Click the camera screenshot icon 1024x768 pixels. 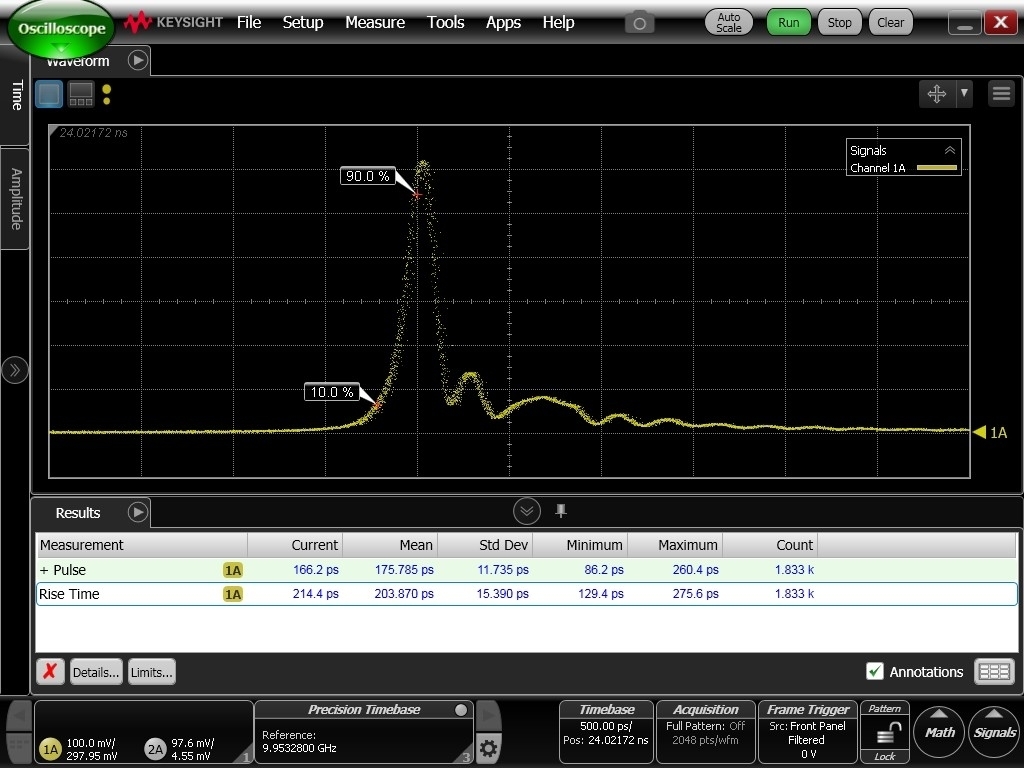[640, 23]
